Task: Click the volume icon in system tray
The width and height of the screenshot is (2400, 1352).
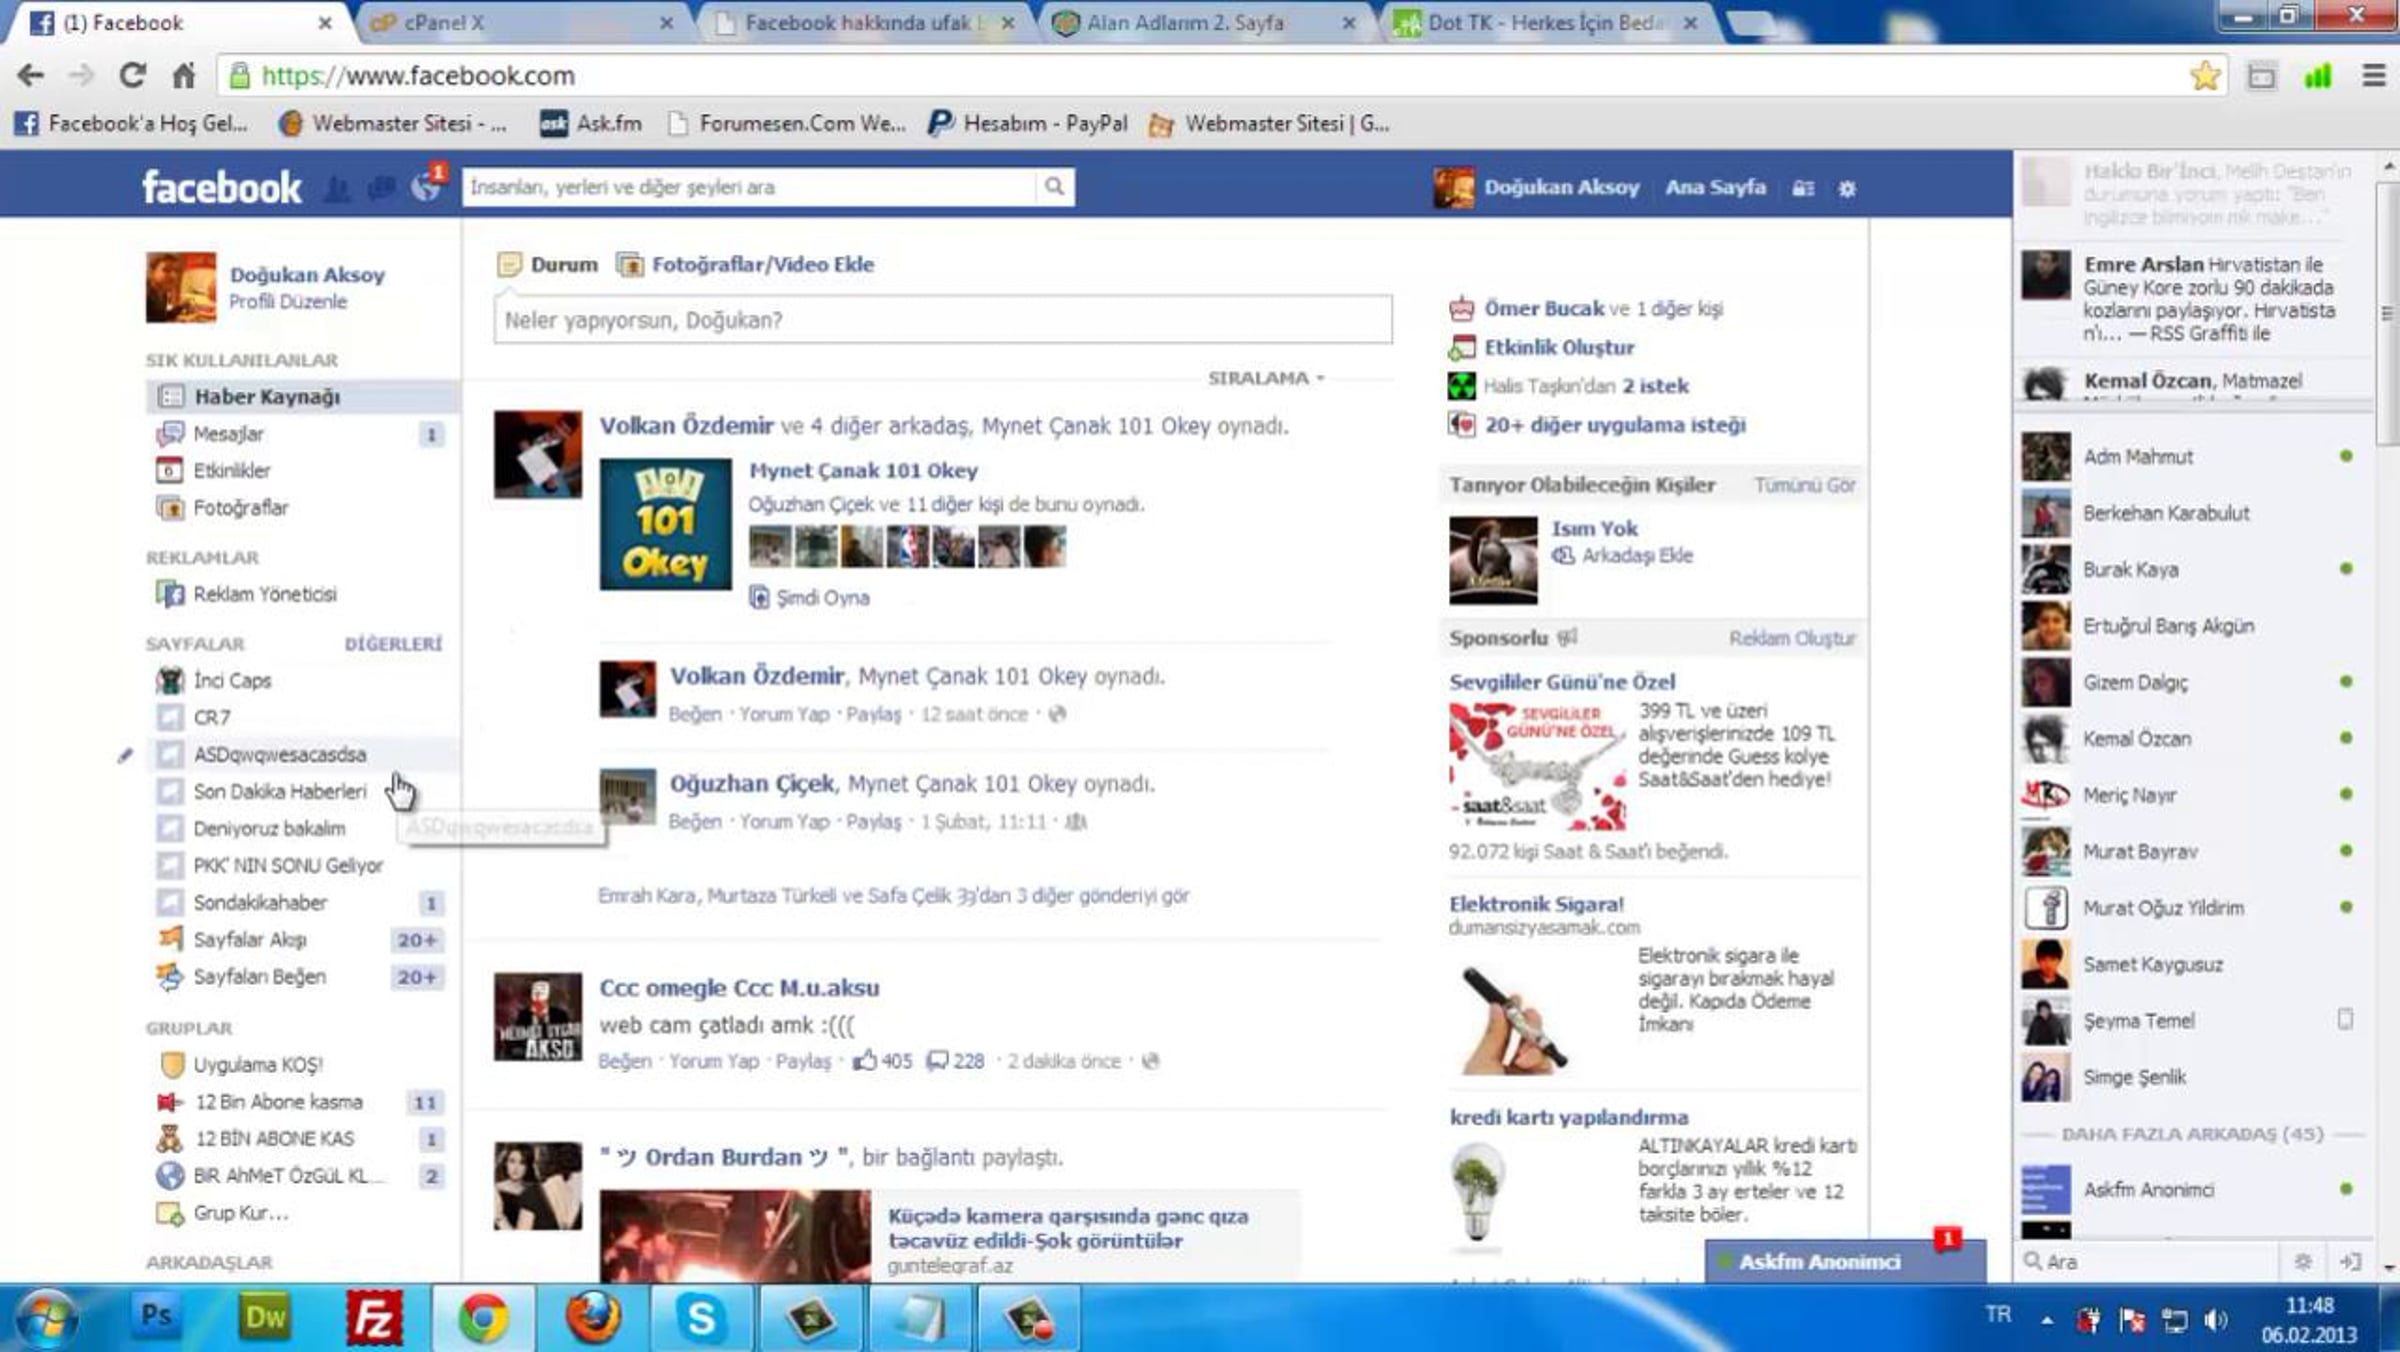Action: [2215, 1320]
